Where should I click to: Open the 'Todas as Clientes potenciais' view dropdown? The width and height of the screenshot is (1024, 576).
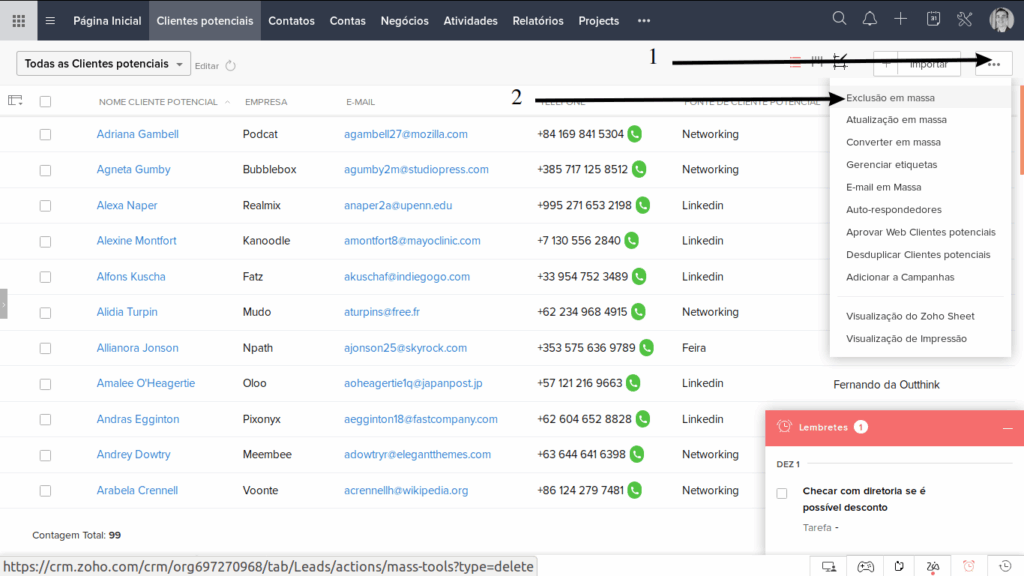click(104, 64)
